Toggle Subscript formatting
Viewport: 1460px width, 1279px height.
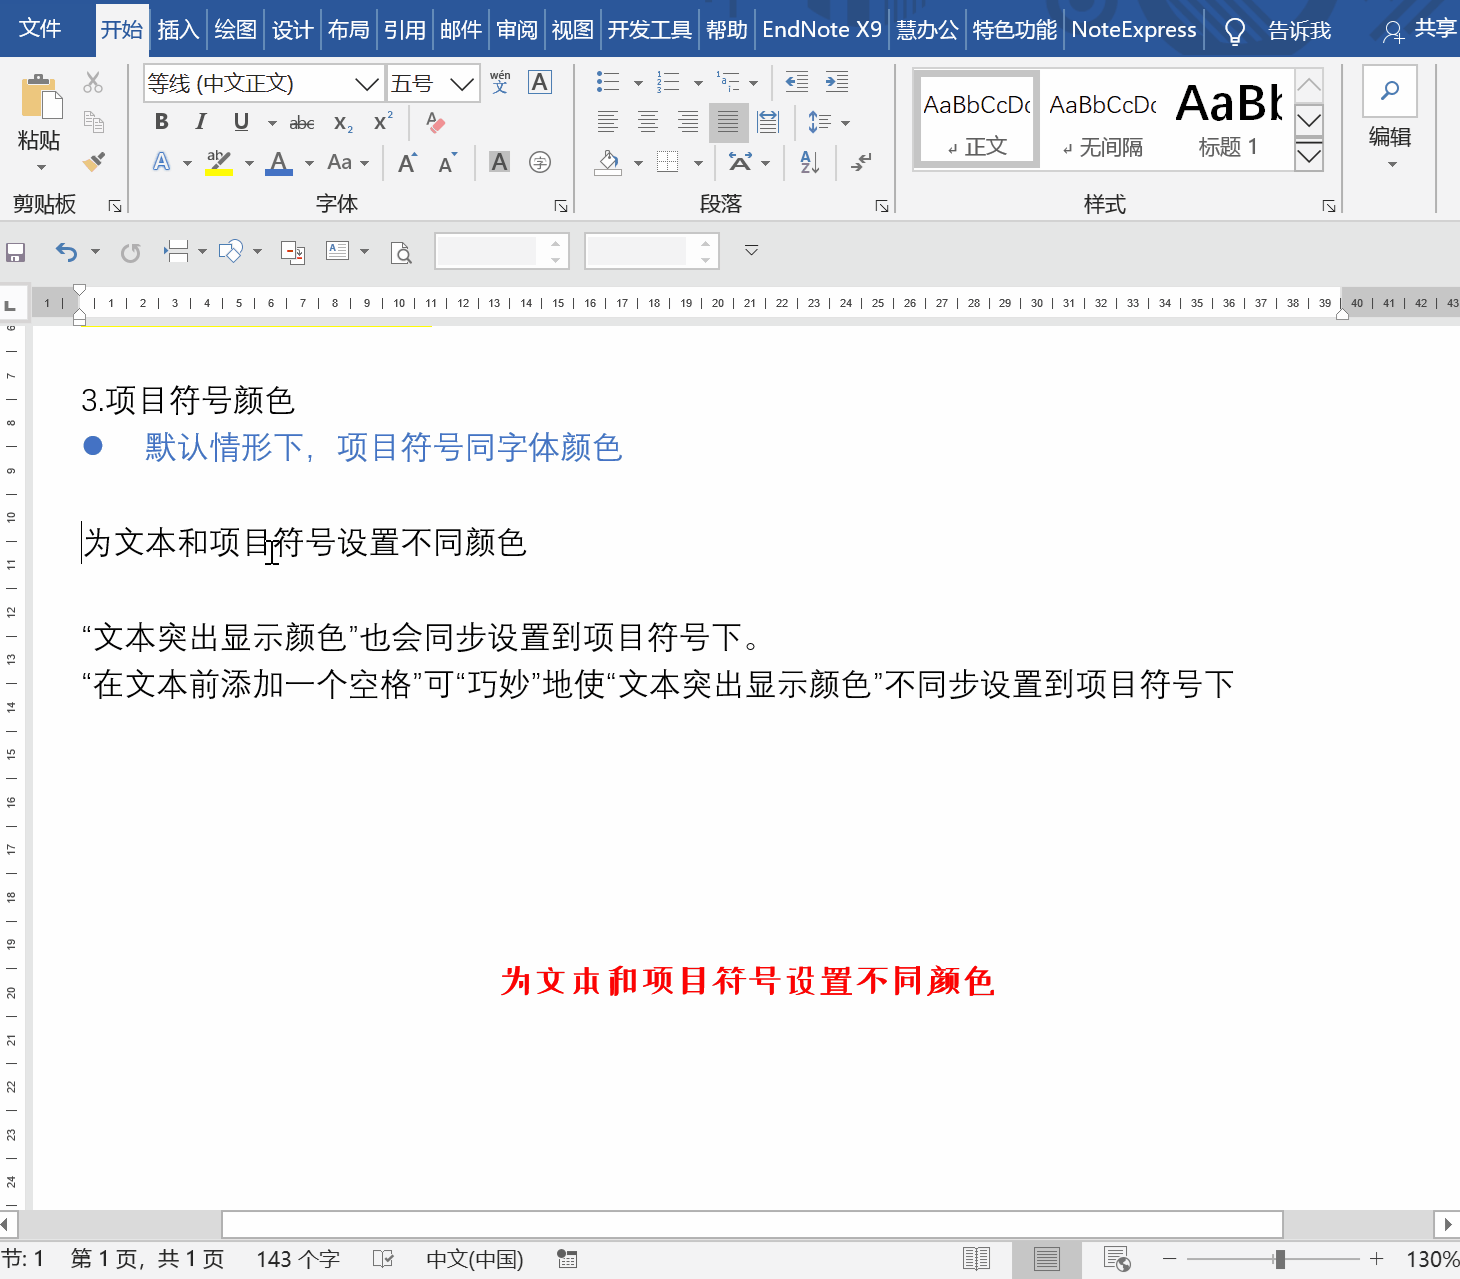(343, 123)
